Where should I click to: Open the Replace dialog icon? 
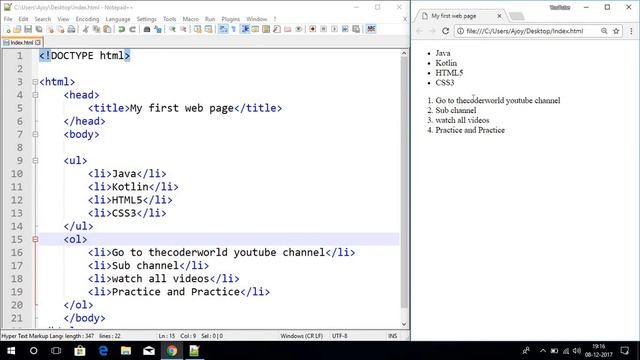[158, 29]
